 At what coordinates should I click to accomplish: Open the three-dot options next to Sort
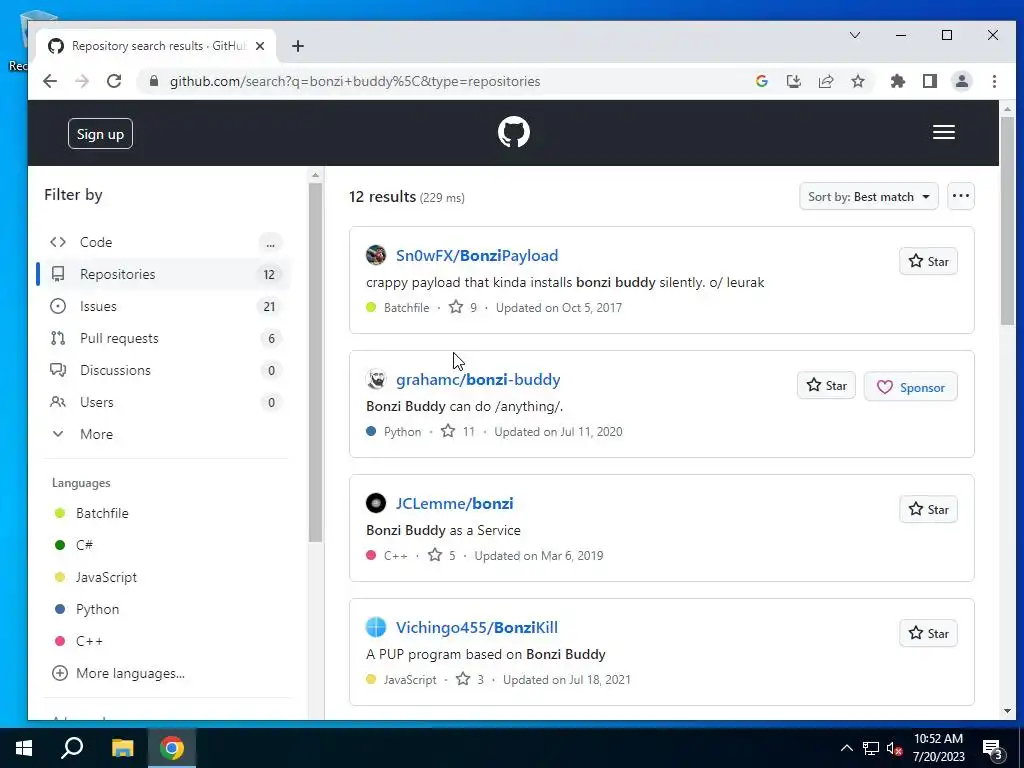(x=961, y=196)
